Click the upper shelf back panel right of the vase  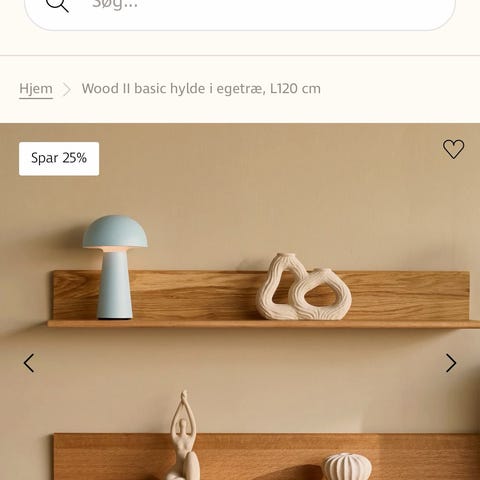[410, 295]
